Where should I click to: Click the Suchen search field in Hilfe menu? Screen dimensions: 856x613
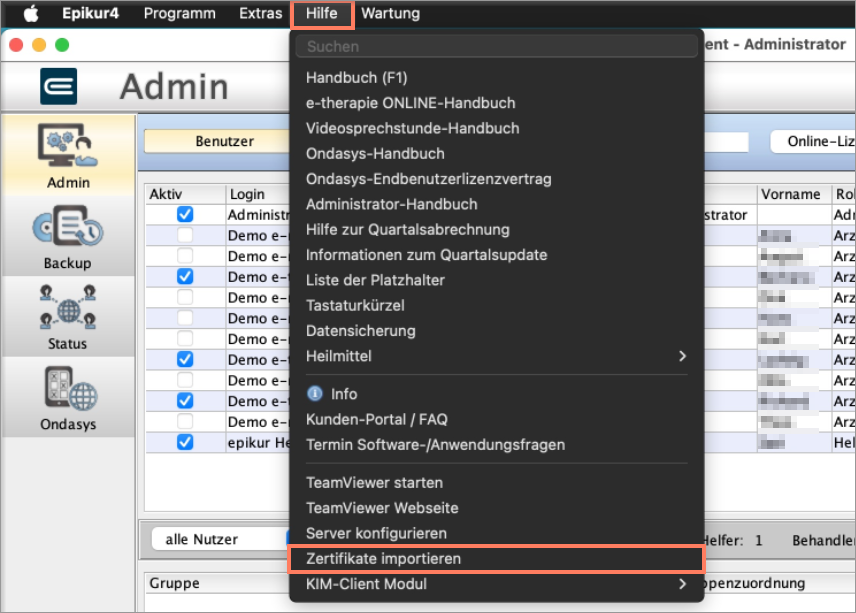[x=497, y=46]
